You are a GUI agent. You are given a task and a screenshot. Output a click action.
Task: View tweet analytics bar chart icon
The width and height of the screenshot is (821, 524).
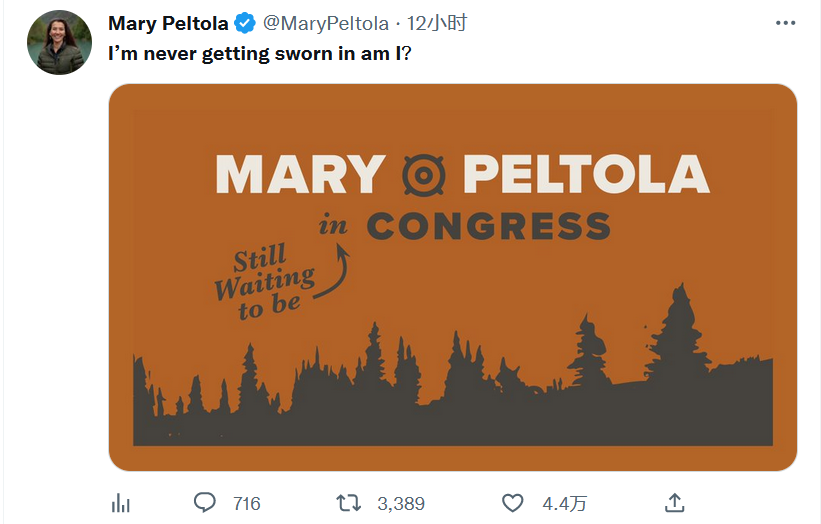coord(121,503)
